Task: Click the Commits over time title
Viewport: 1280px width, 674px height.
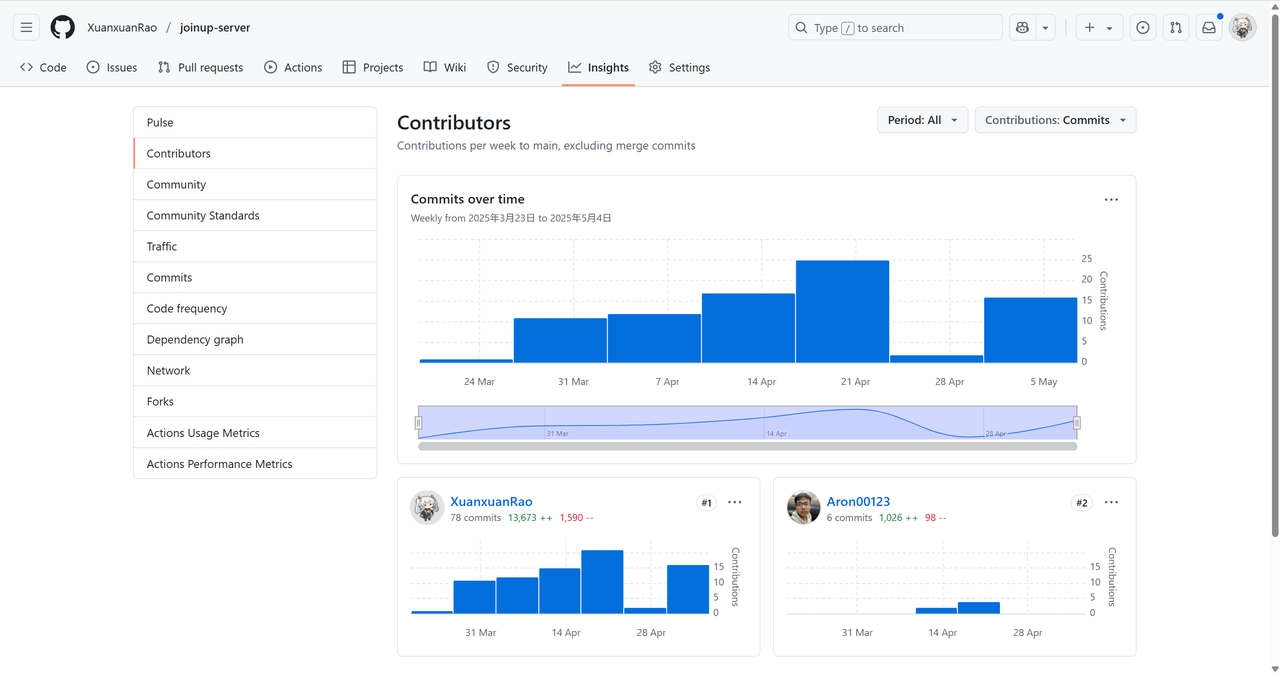Action: [x=467, y=199]
